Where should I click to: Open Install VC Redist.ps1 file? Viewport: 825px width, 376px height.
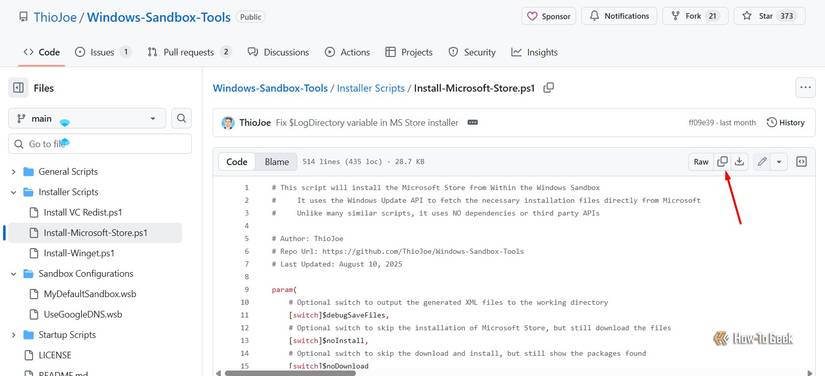(83, 212)
